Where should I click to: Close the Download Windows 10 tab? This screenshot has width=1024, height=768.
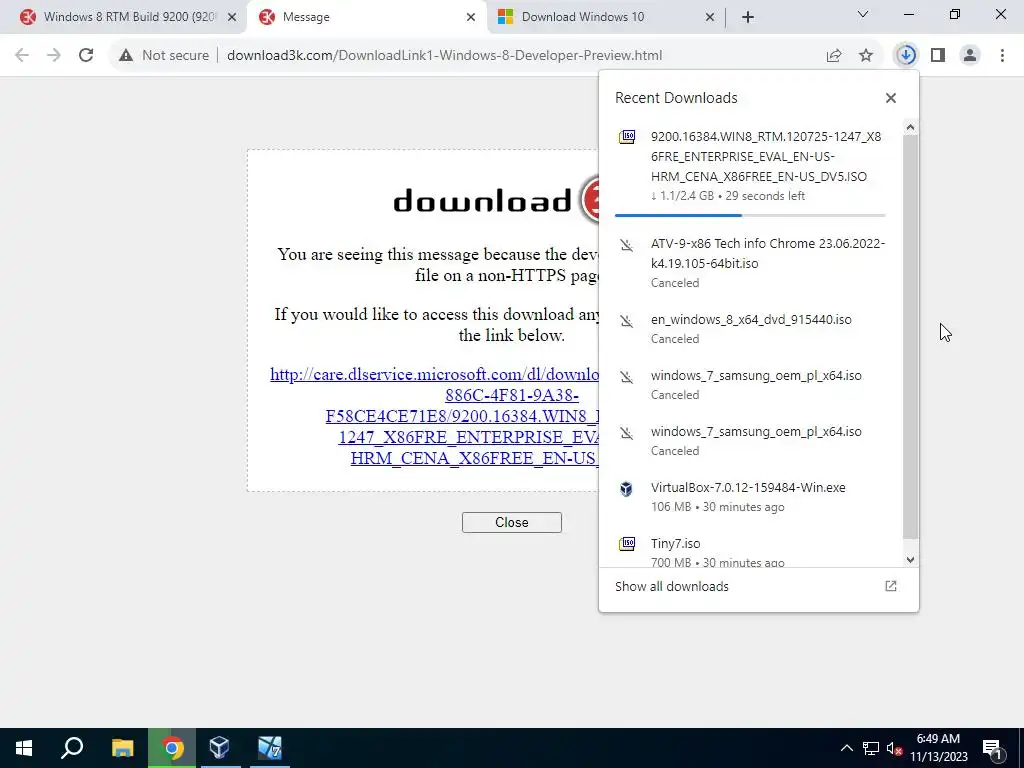pyautogui.click(x=710, y=17)
